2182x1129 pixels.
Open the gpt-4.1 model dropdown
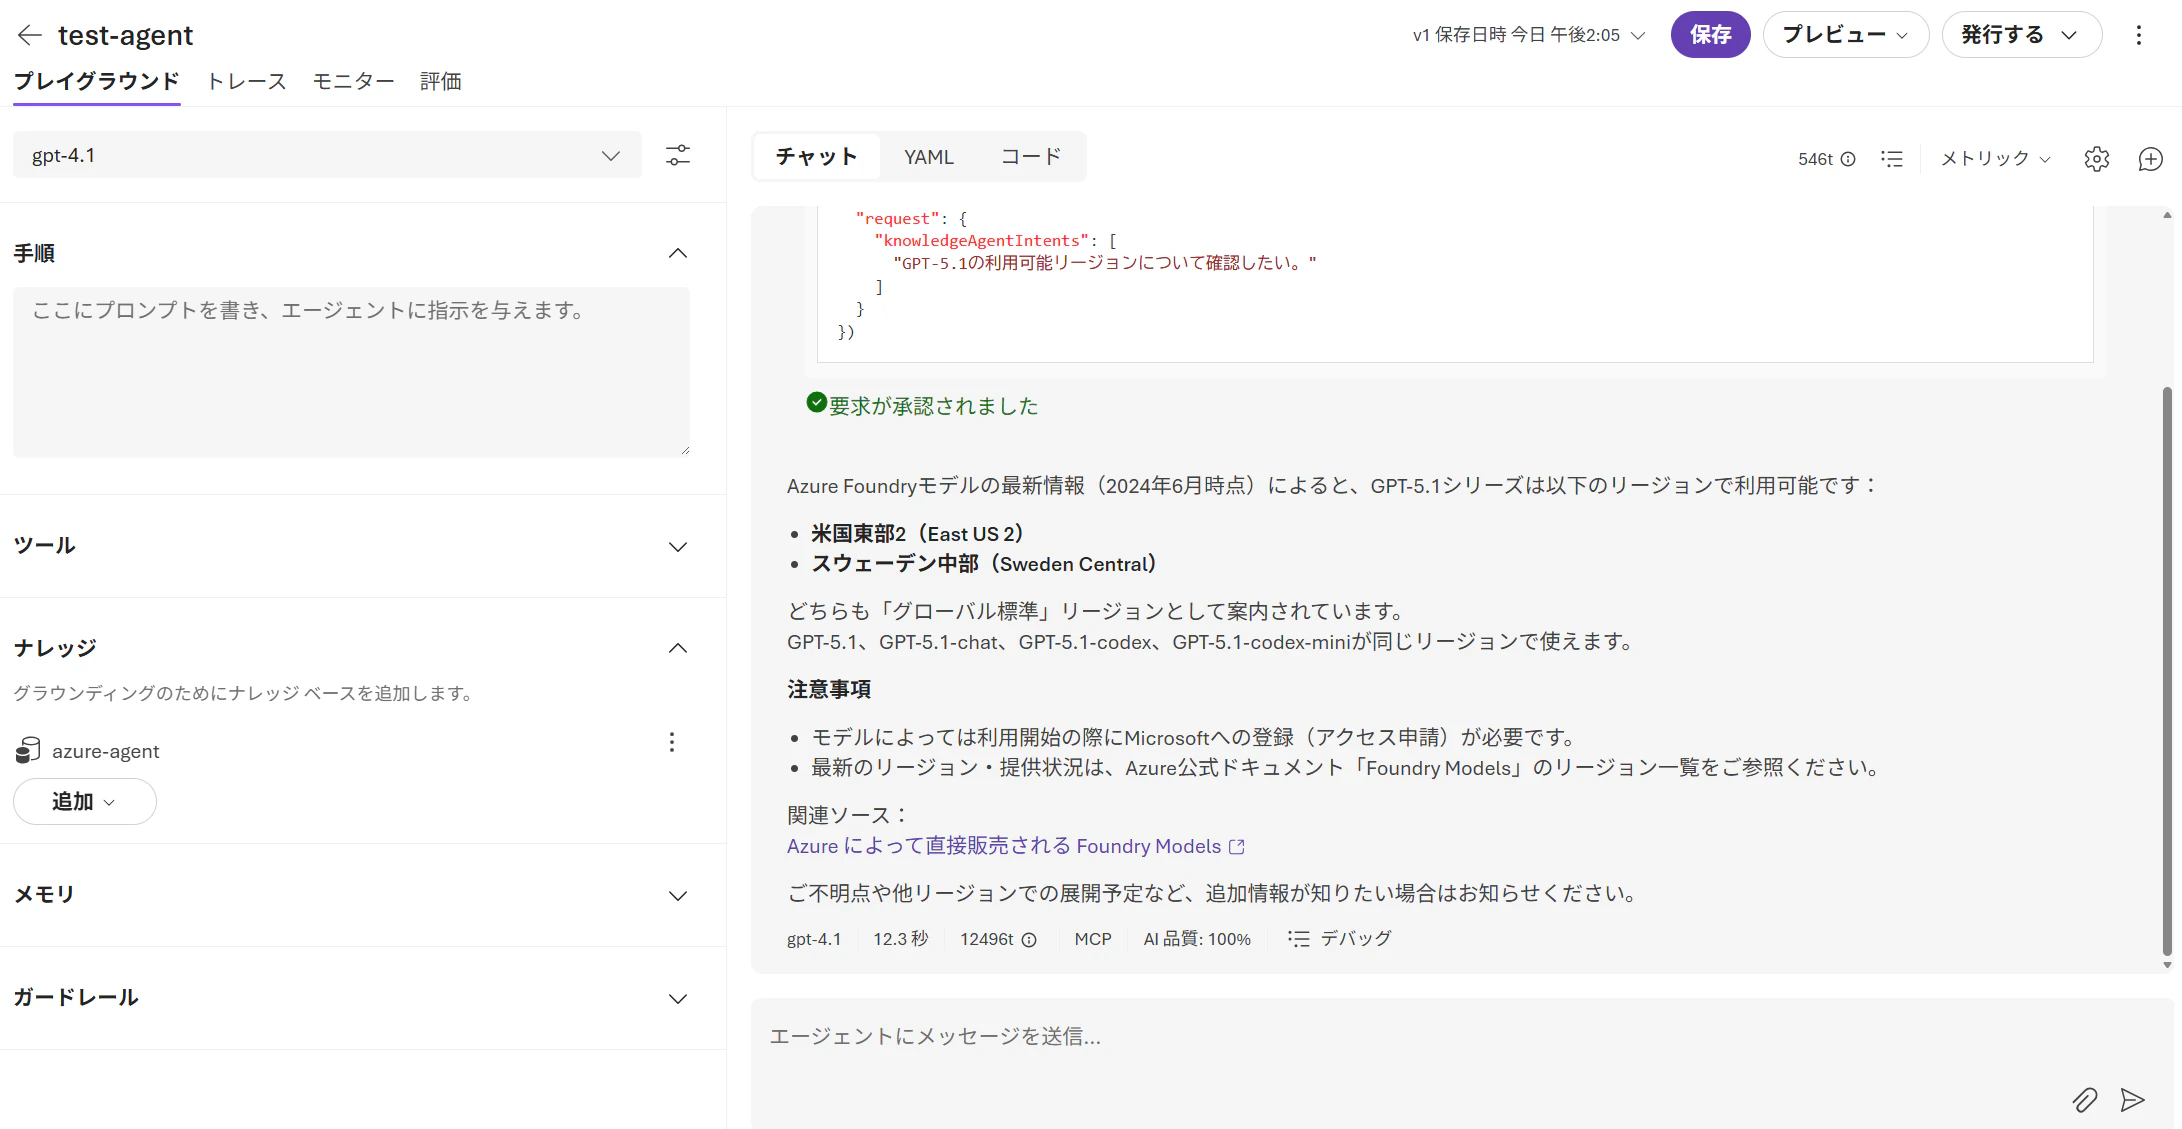pos(327,155)
